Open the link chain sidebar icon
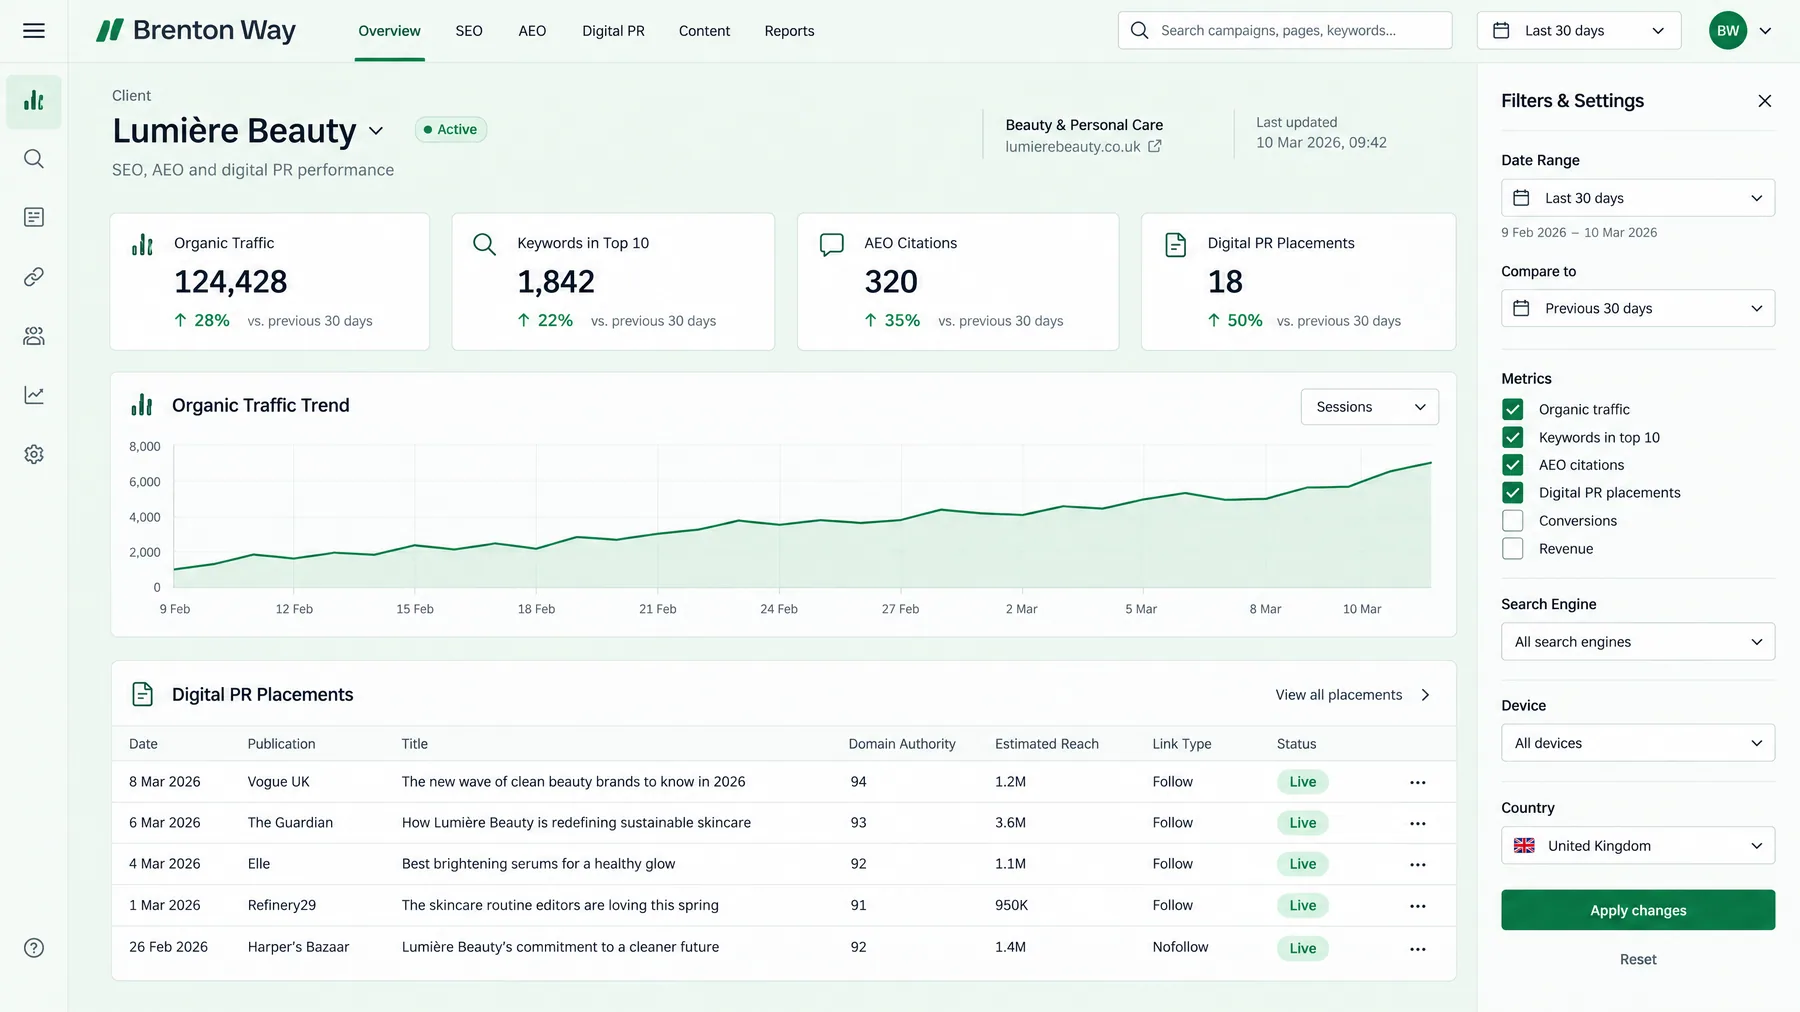The image size is (1800, 1012). (x=34, y=276)
